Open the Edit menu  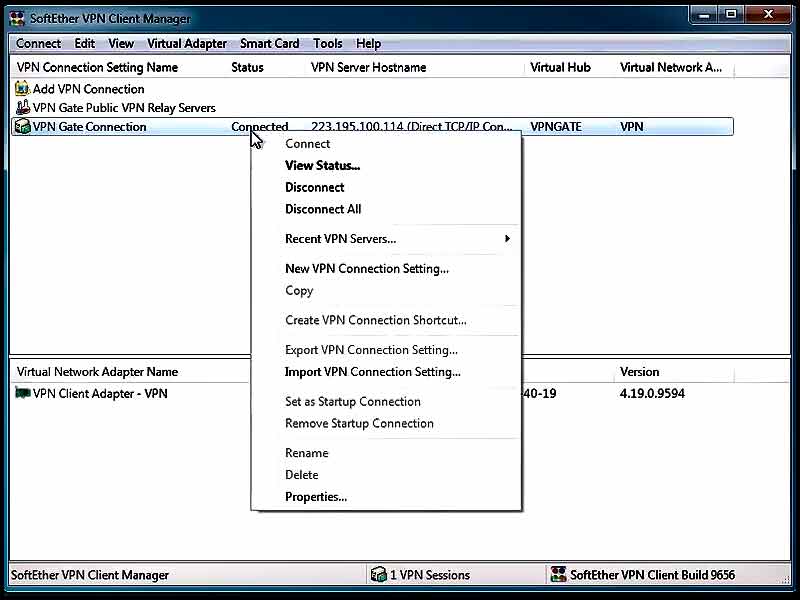85,43
